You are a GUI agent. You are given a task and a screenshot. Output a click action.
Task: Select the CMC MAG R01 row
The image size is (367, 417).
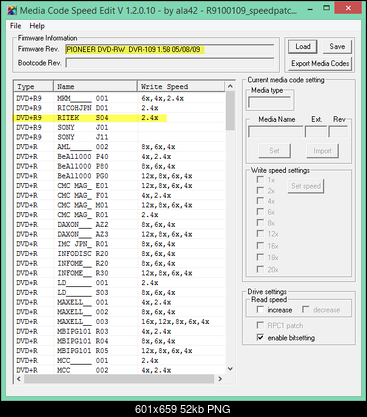click(120, 215)
